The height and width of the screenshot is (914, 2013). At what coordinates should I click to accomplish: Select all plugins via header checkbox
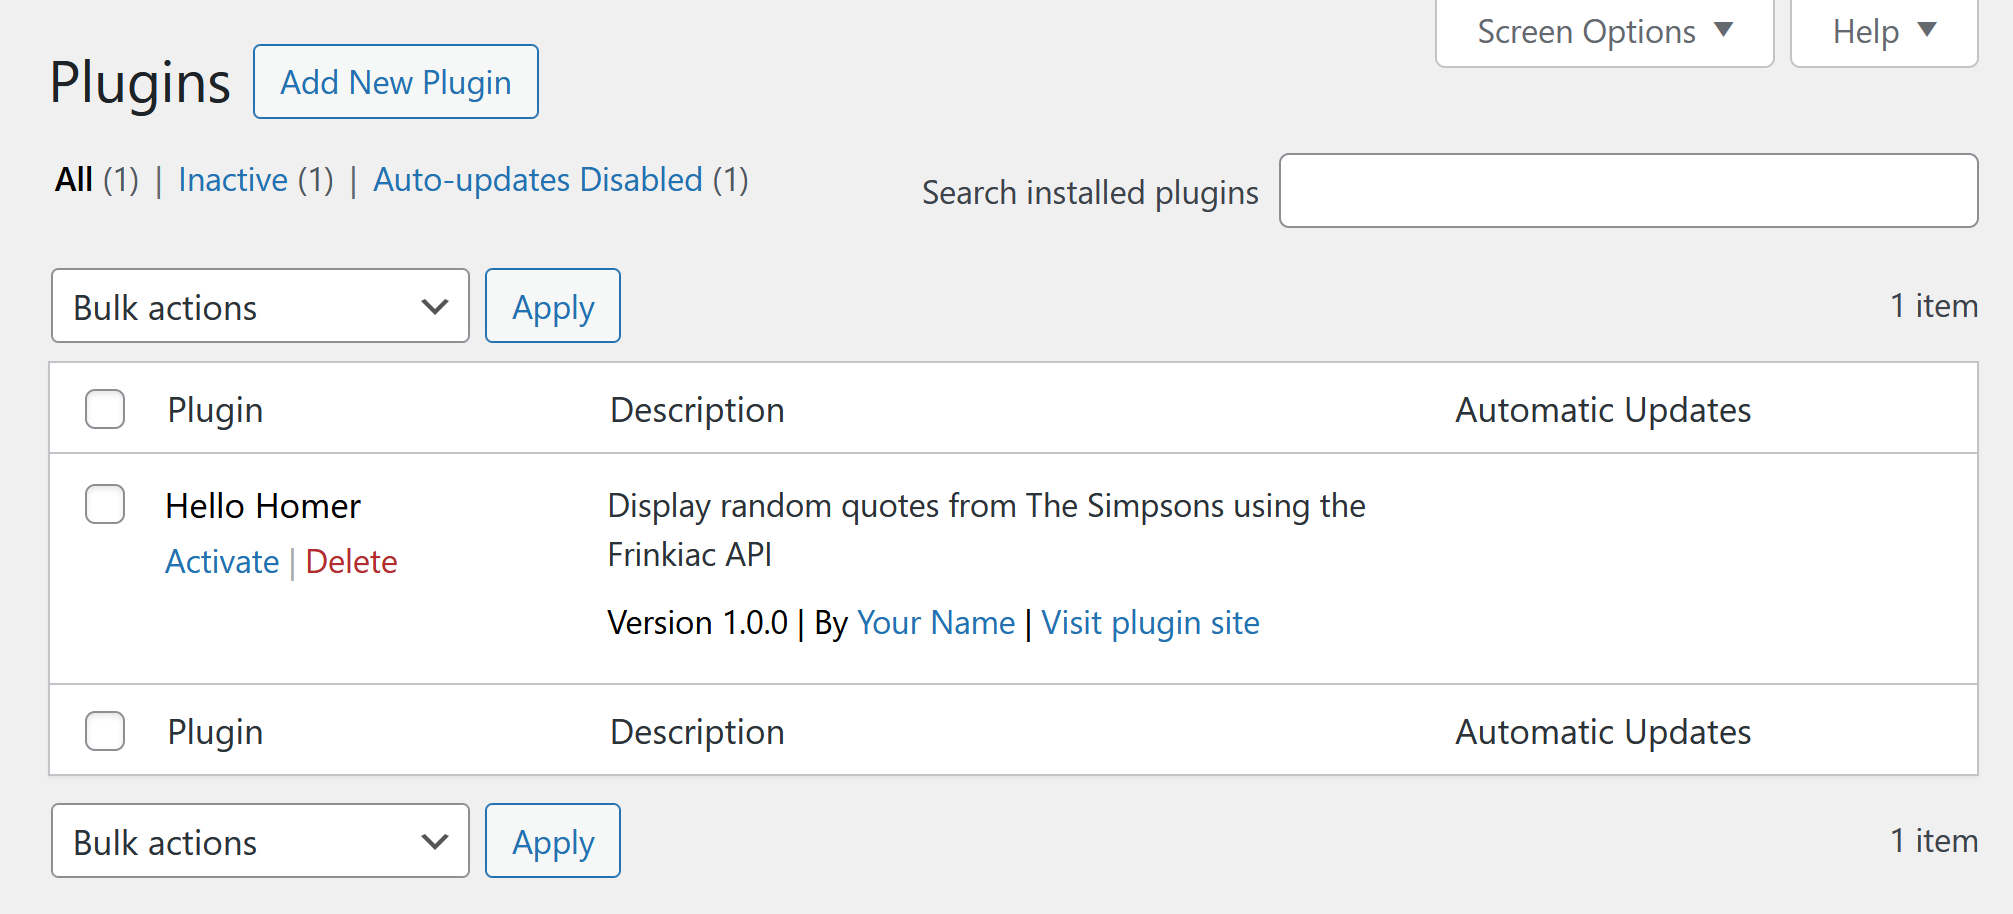(104, 409)
